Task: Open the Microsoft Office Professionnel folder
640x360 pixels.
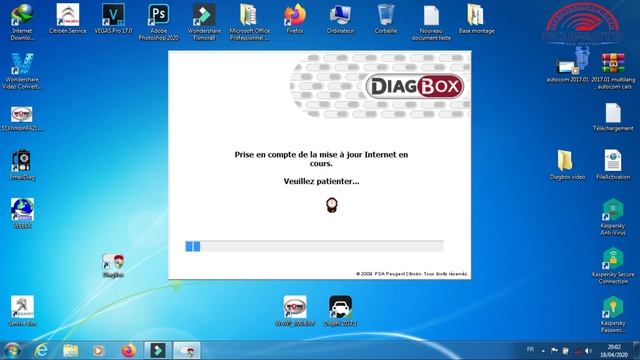Action: [249, 22]
